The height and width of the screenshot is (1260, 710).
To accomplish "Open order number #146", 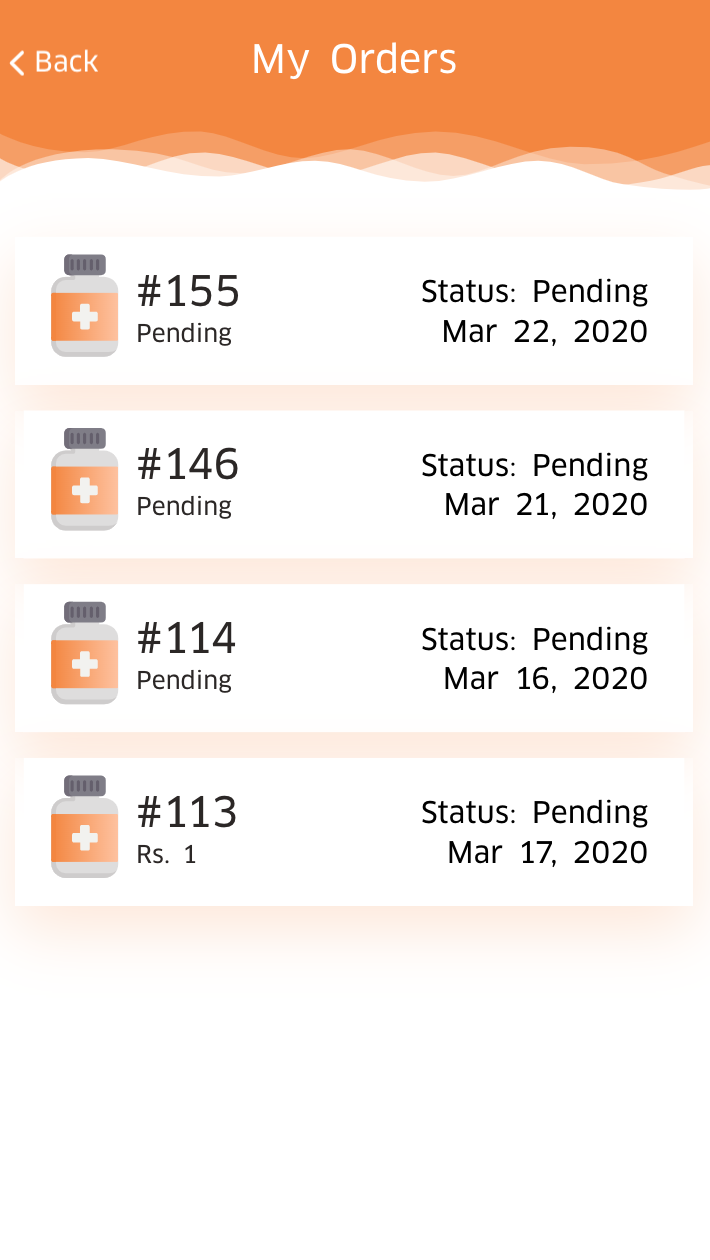I will click(x=188, y=464).
